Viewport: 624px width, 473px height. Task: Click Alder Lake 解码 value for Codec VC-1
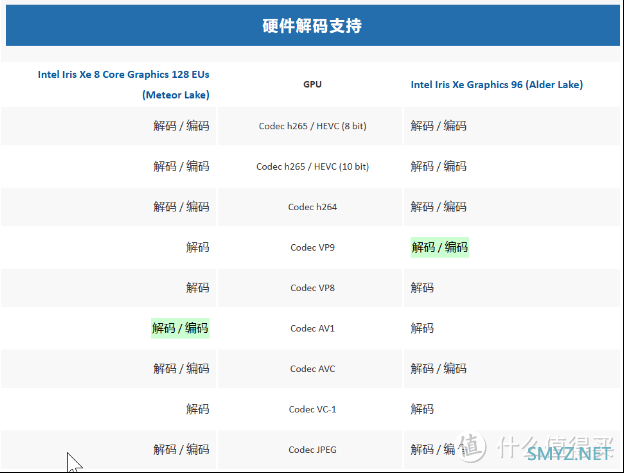point(422,409)
